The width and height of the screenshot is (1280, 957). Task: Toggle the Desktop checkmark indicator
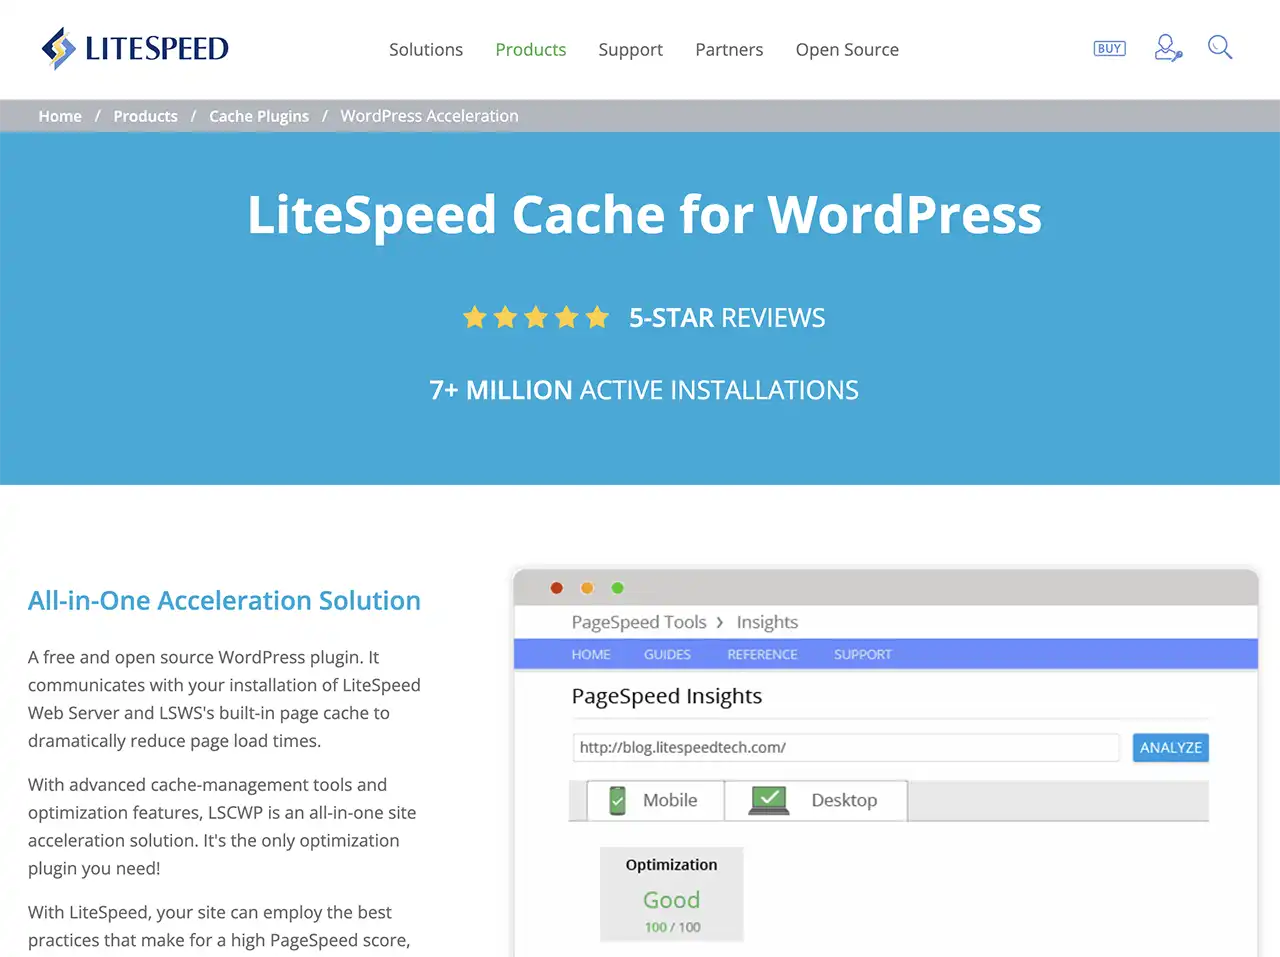(768, 799)
